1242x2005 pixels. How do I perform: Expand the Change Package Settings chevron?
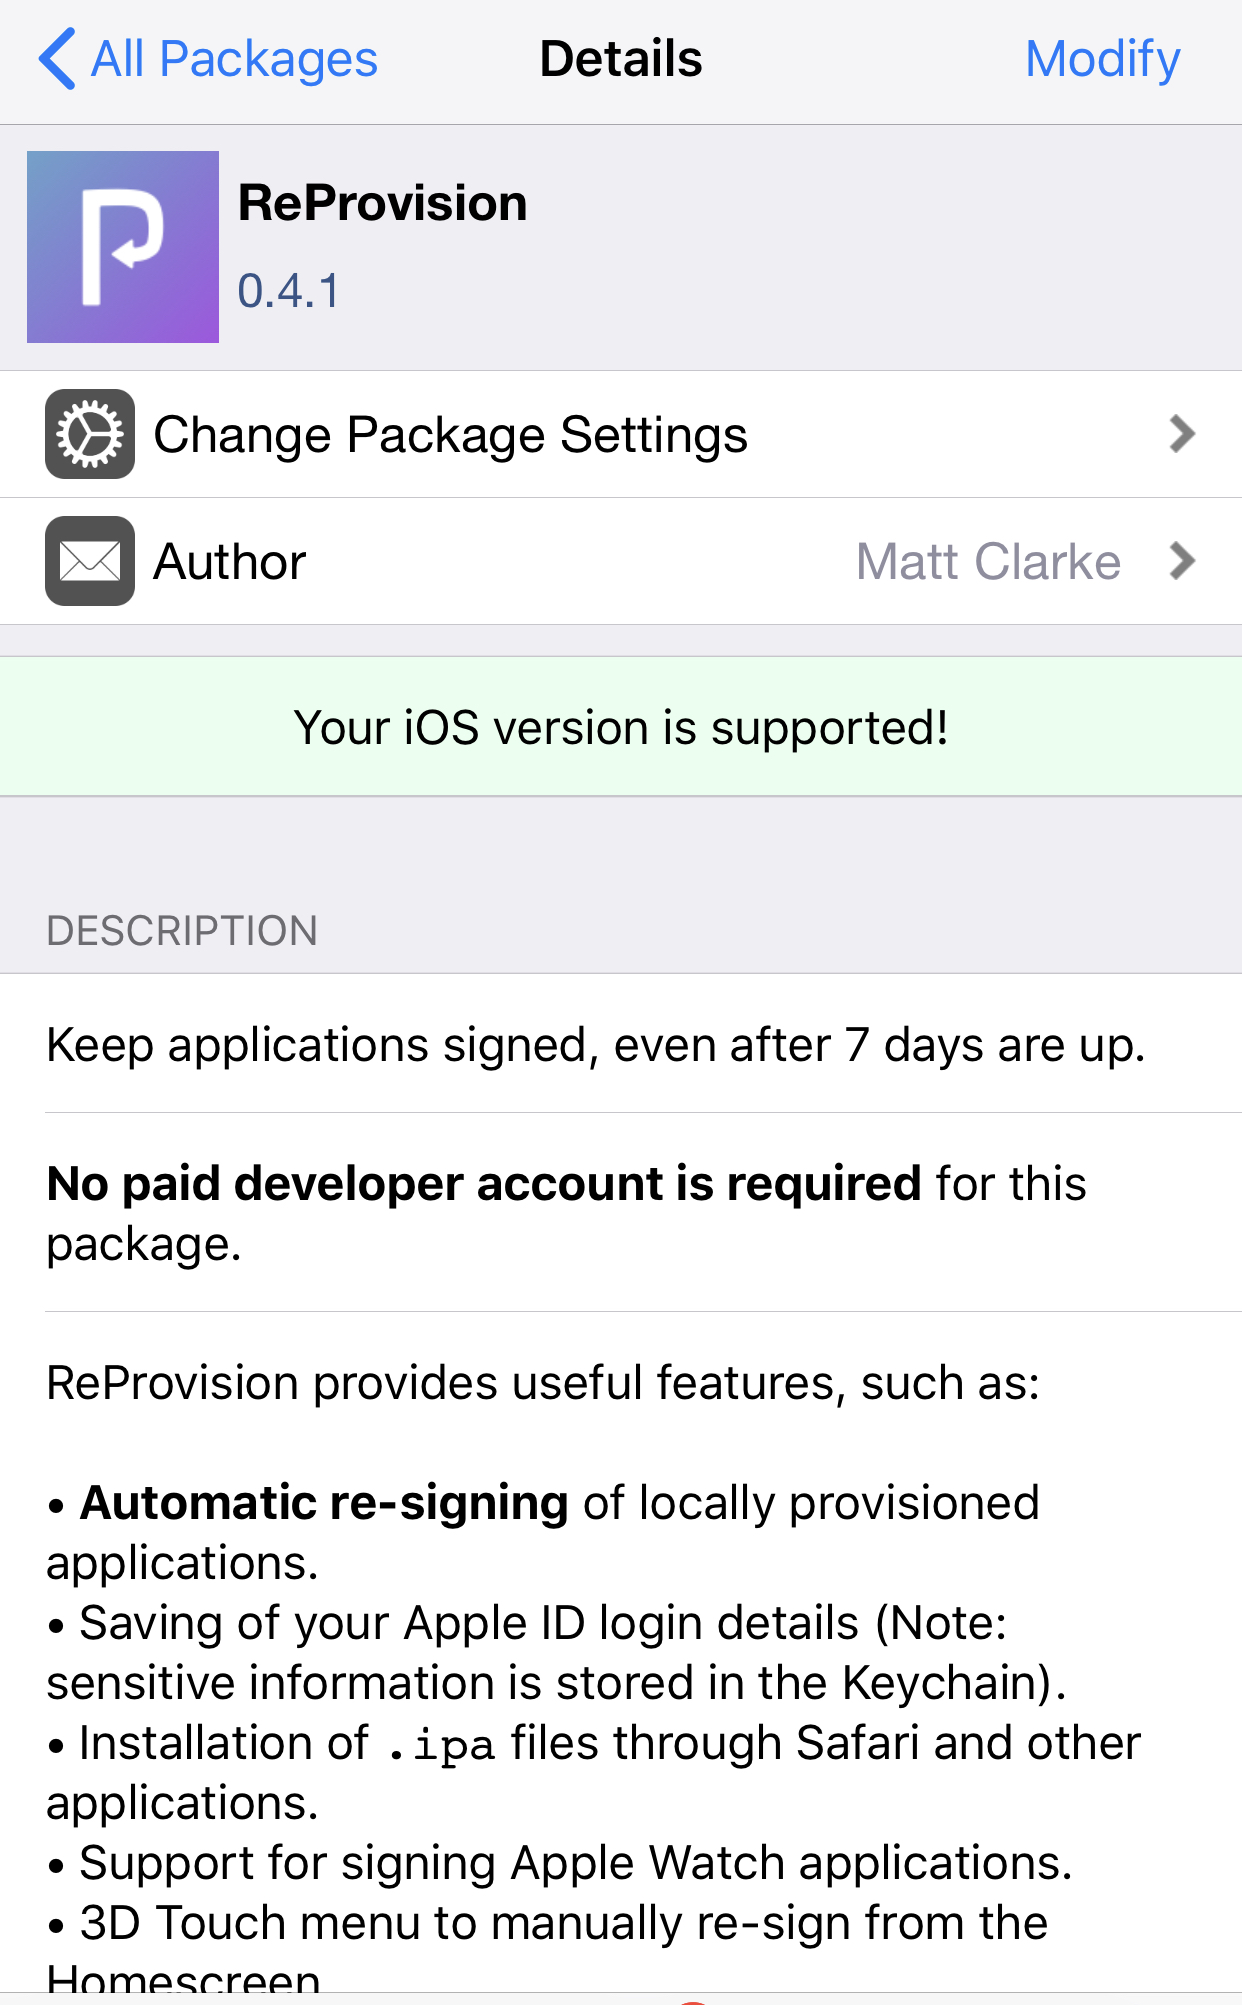click(1182, 434)
